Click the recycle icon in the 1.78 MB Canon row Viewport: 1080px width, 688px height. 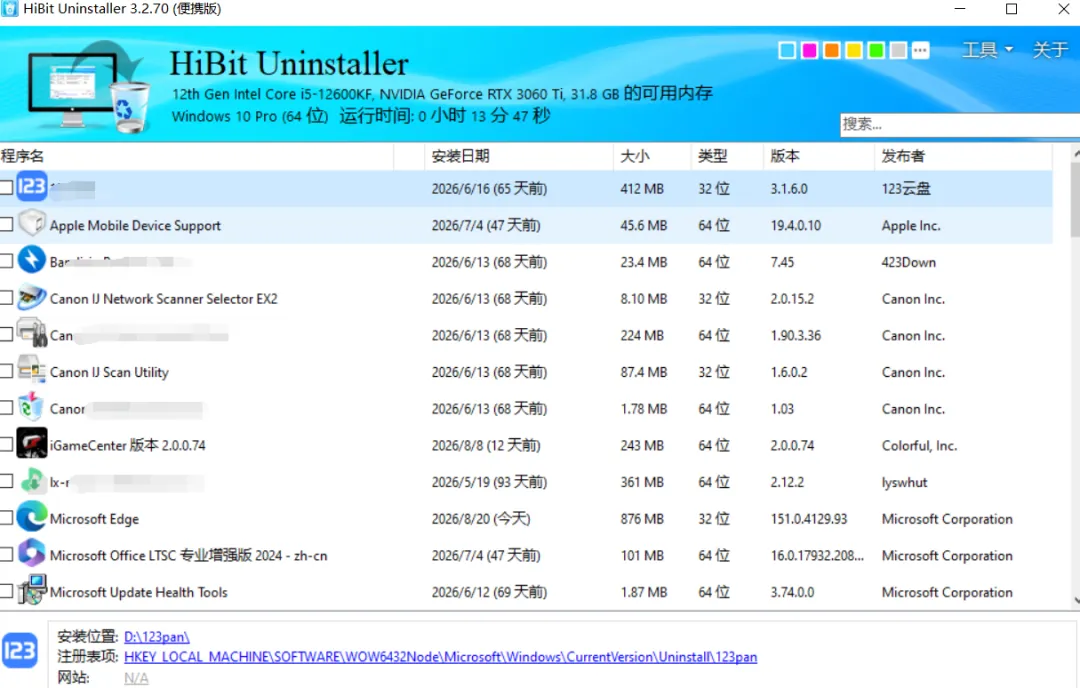(32, 406)
